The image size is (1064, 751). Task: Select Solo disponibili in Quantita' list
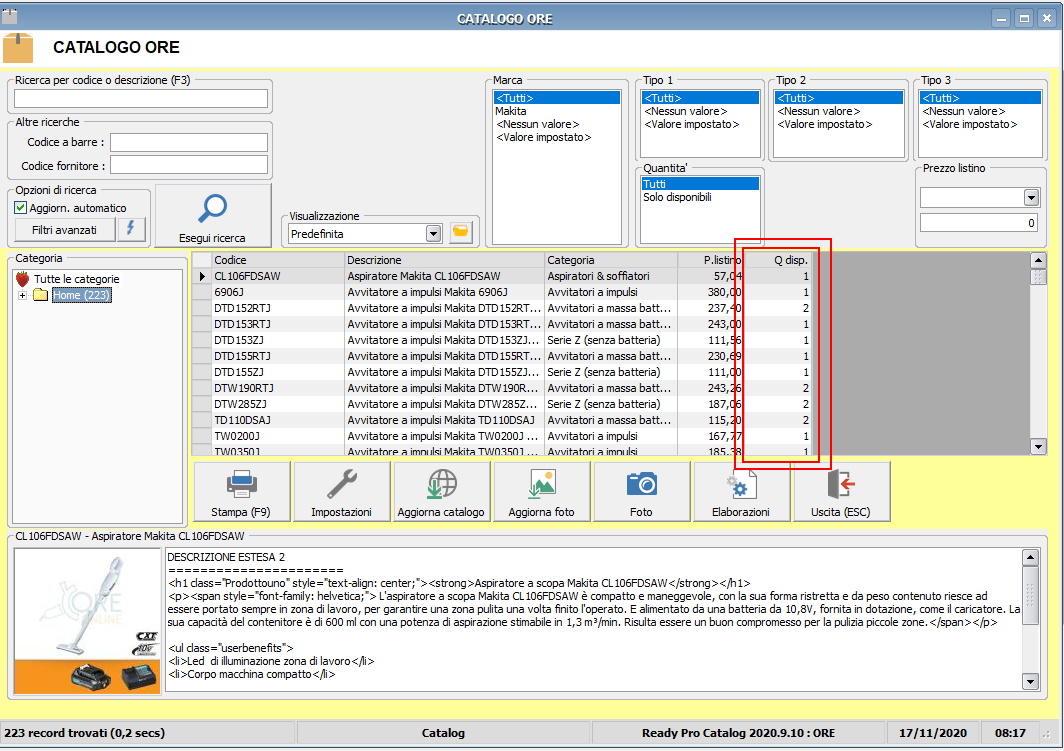point(677,197)
